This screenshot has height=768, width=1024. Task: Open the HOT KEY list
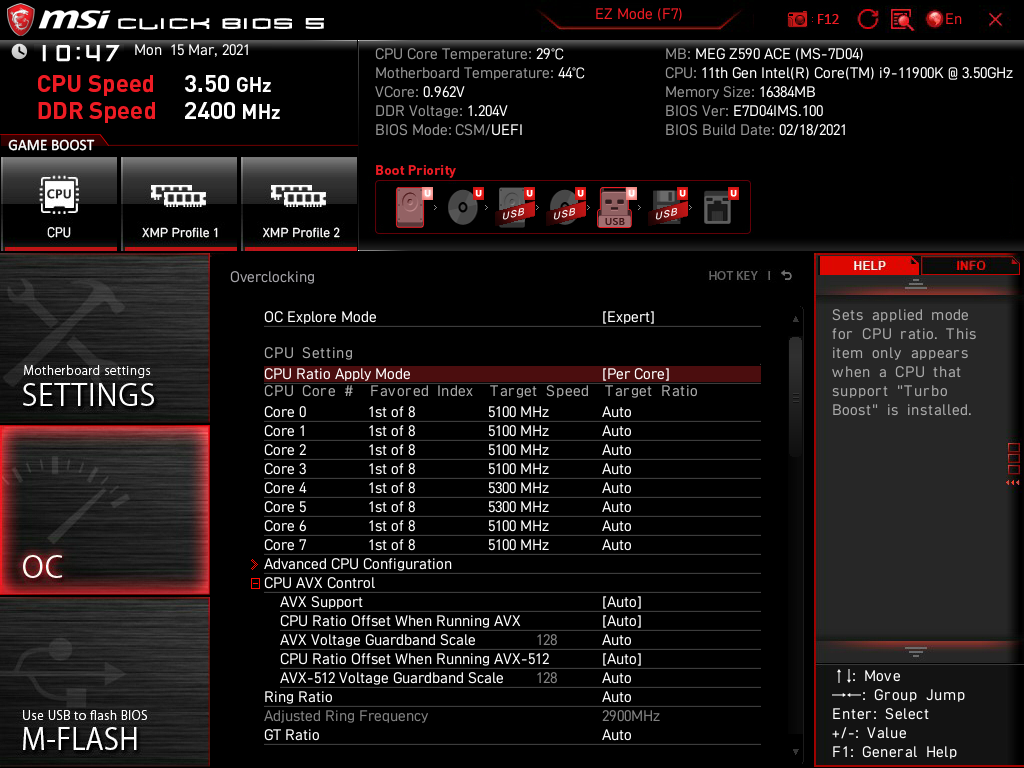[x=733, y=276]
